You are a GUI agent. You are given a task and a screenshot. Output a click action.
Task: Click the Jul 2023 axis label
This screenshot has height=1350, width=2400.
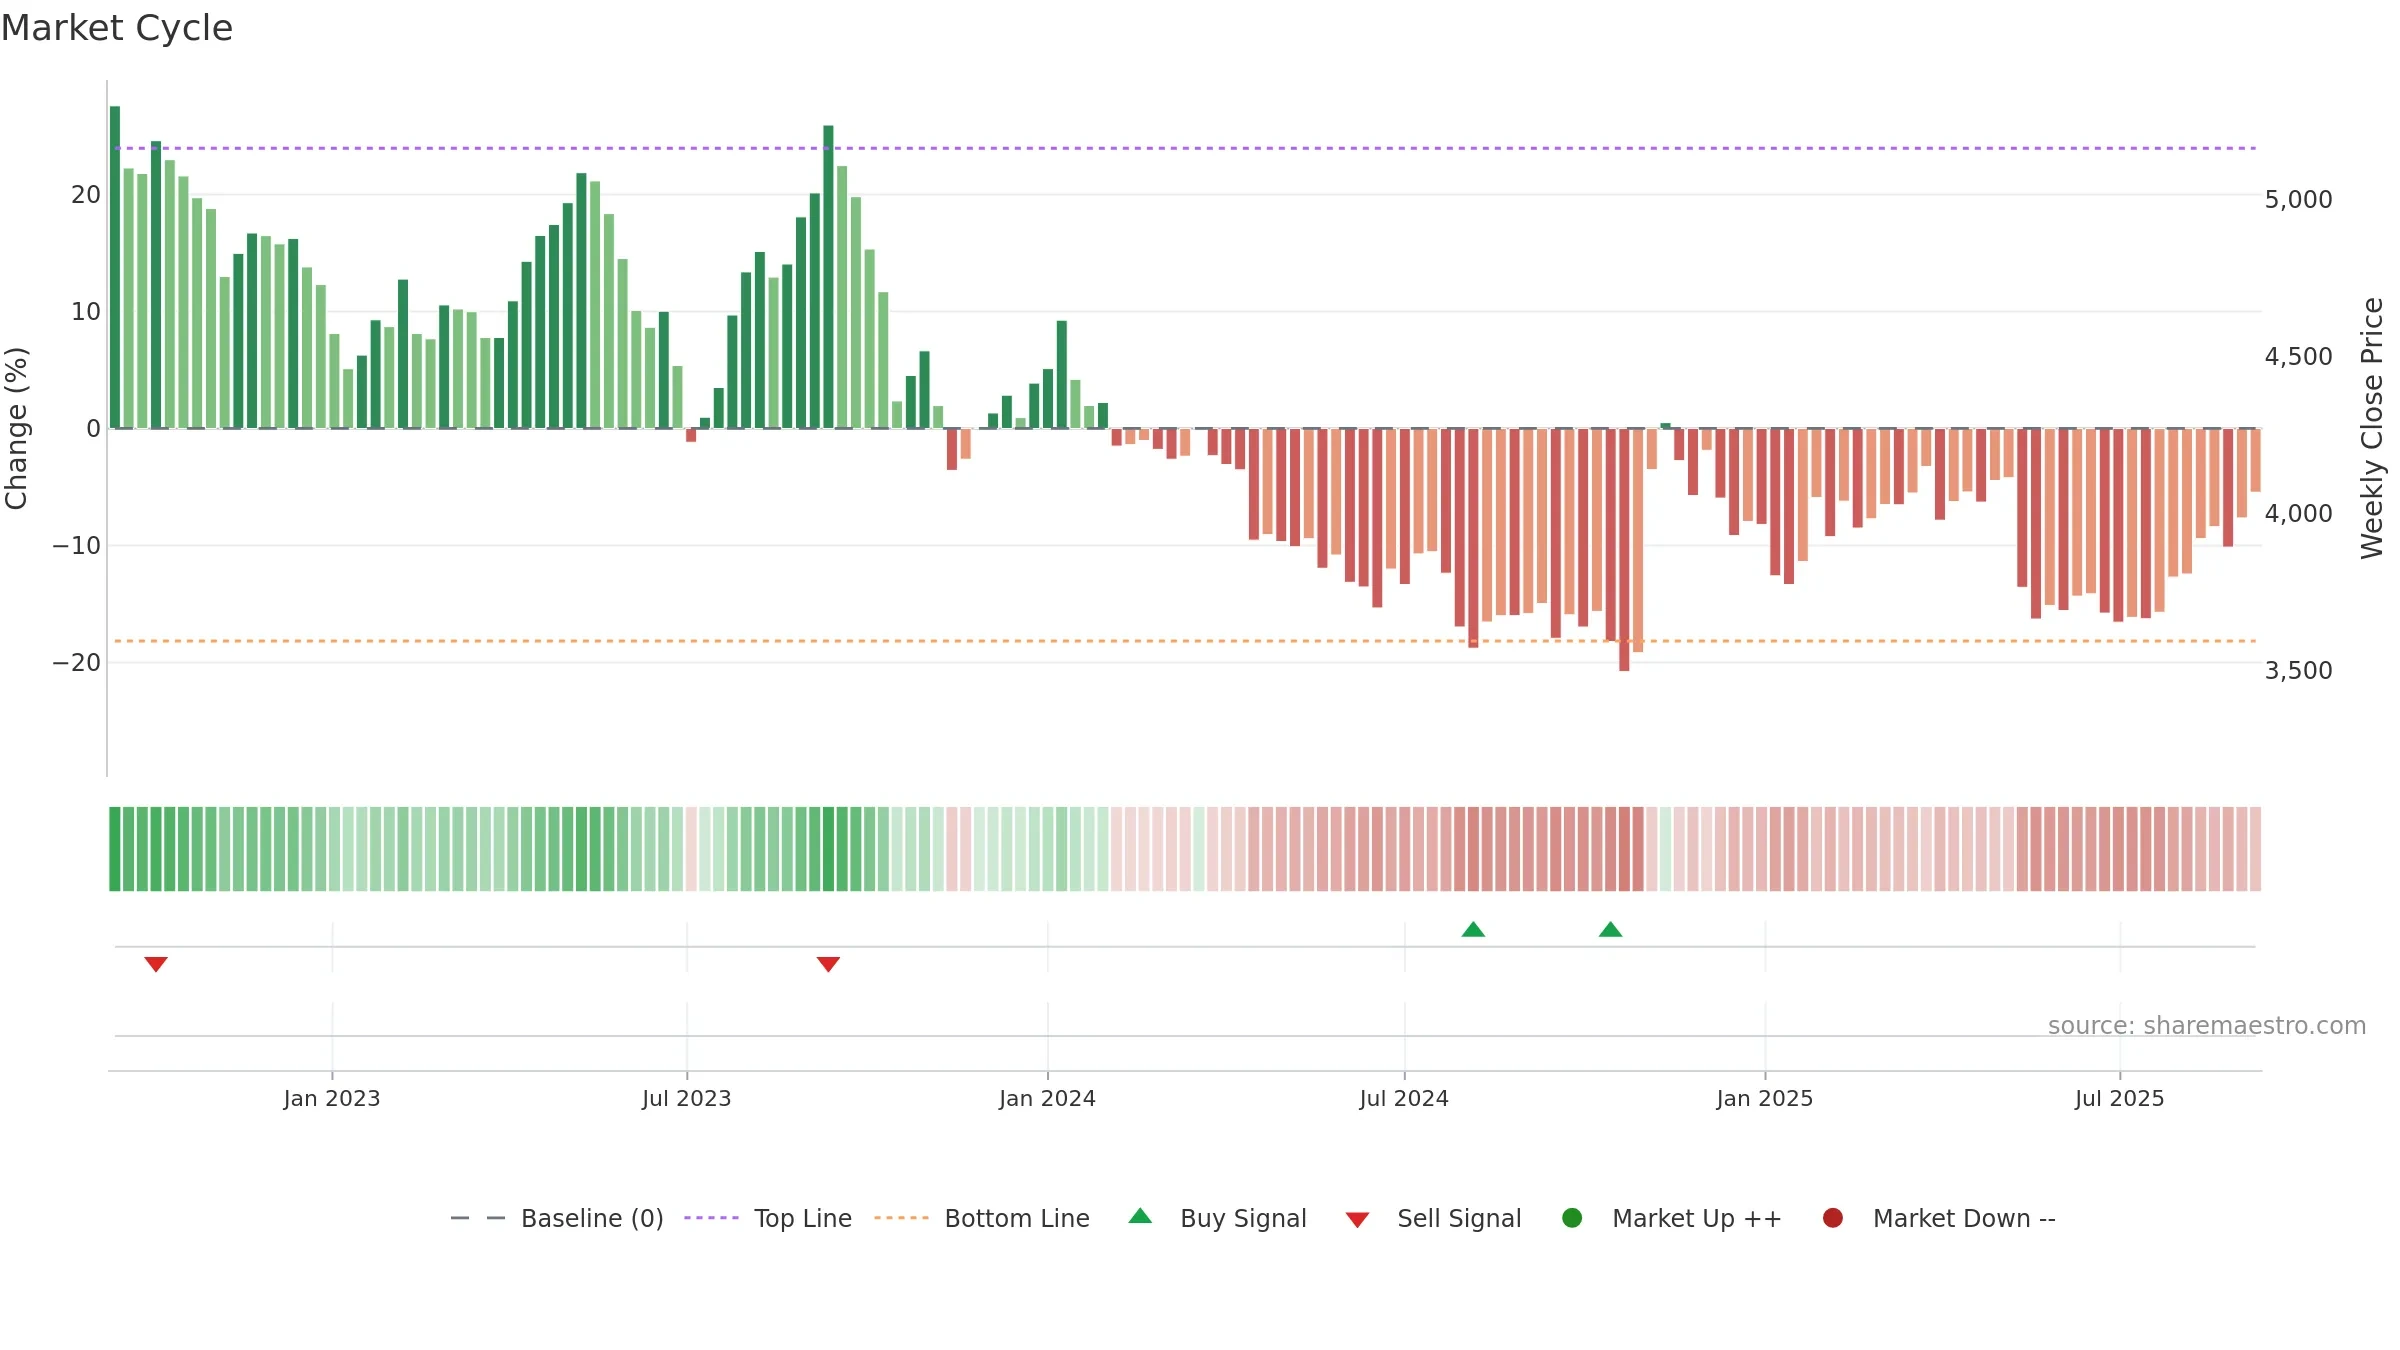point(687,1098)
